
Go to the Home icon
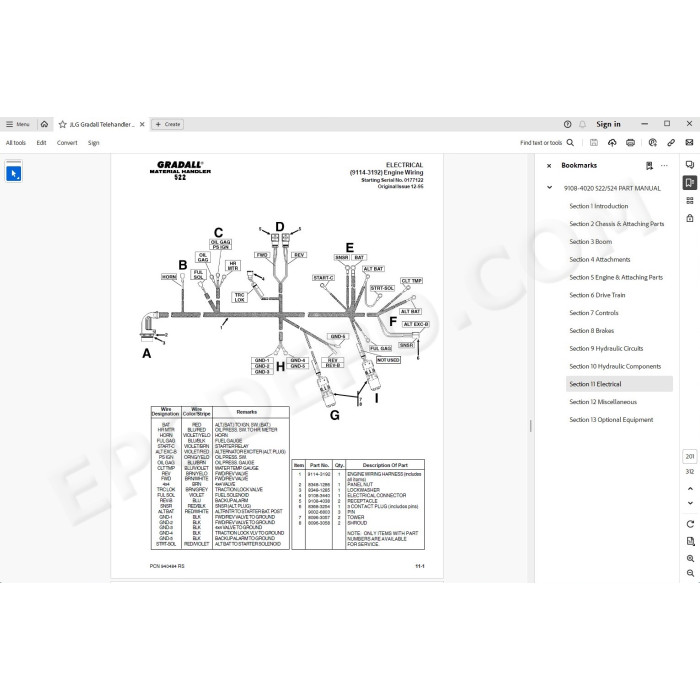[x=44, y=124]
